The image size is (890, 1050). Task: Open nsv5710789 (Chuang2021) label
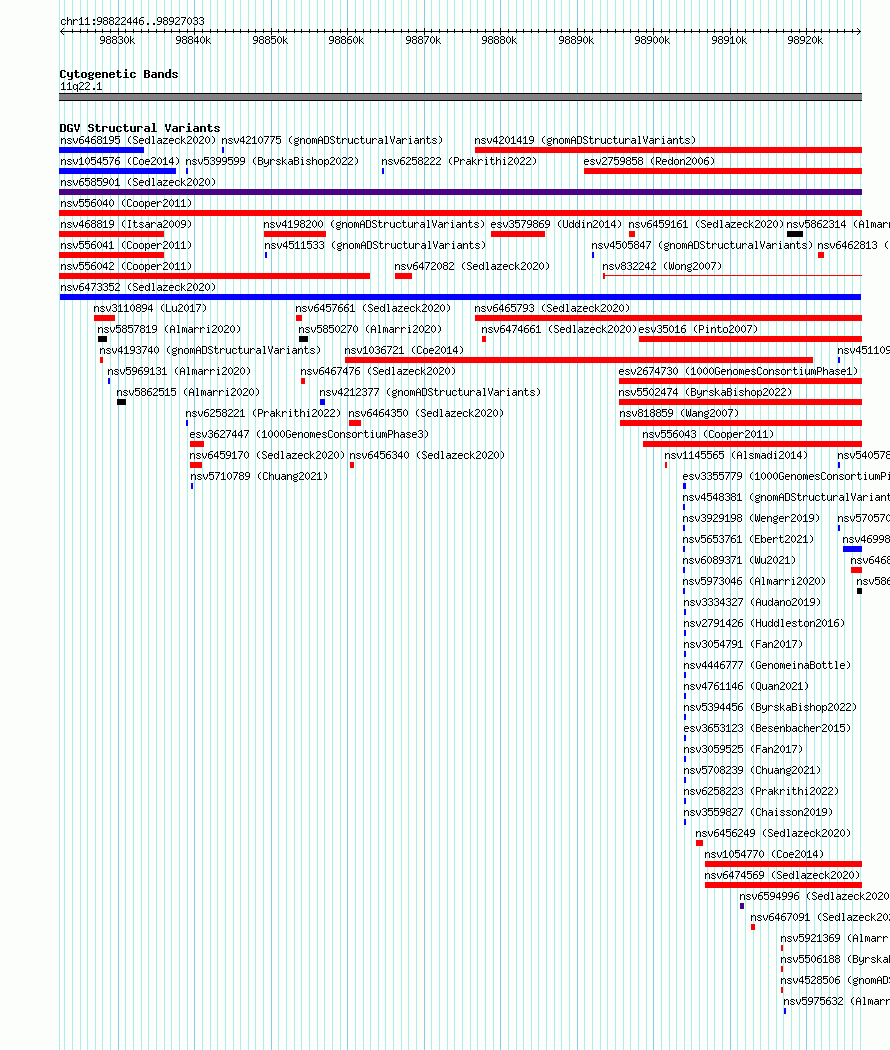point(260,476)
